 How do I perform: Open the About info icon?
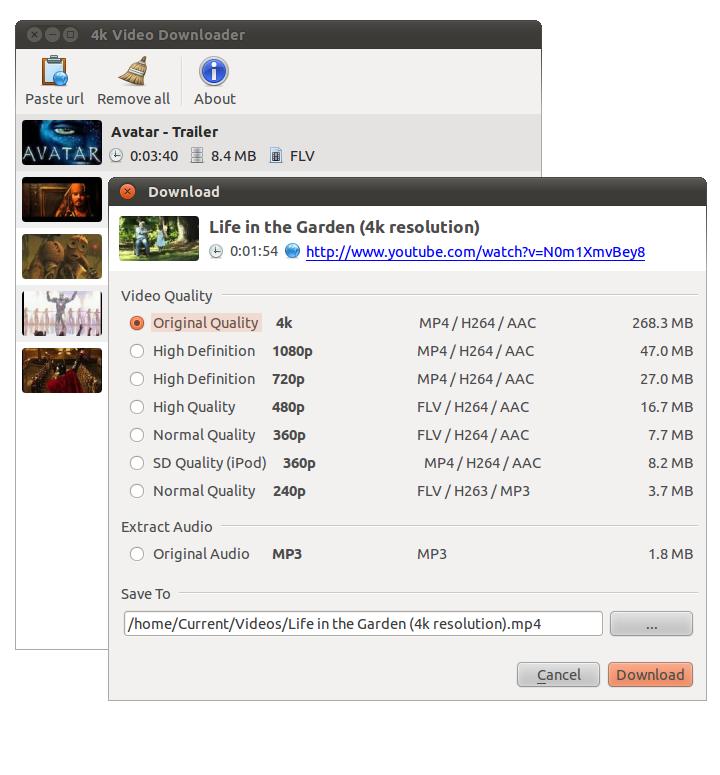coord(213,71)
